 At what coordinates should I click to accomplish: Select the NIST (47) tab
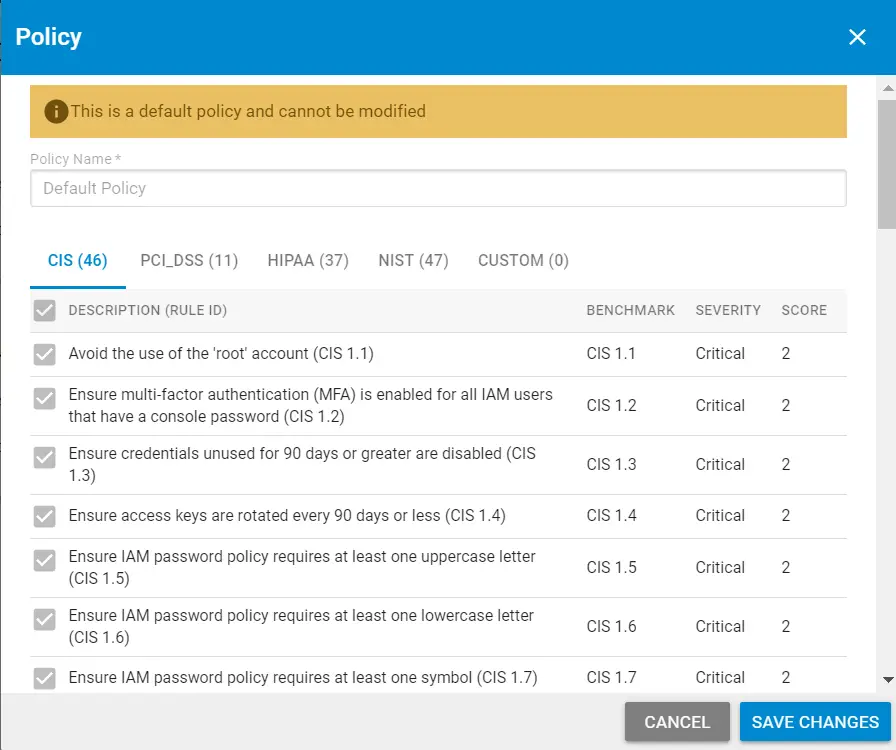click(x=413, y=261)
